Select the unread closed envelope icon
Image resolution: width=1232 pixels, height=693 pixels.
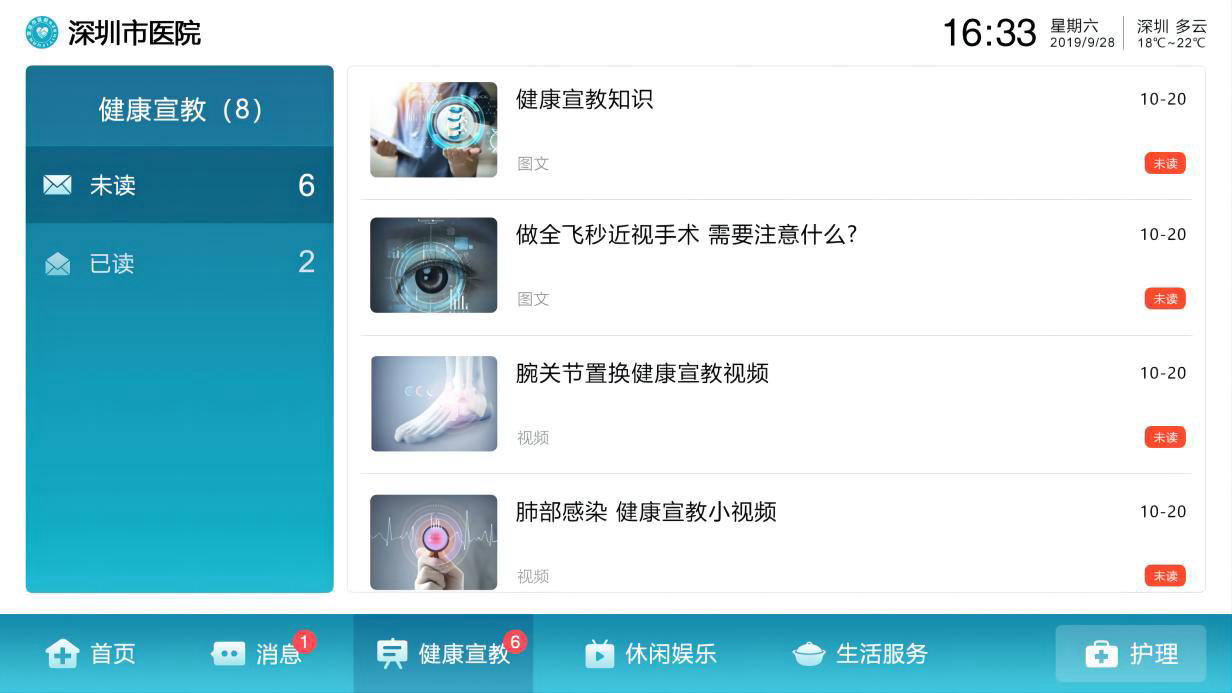click(x=57, y=185)
